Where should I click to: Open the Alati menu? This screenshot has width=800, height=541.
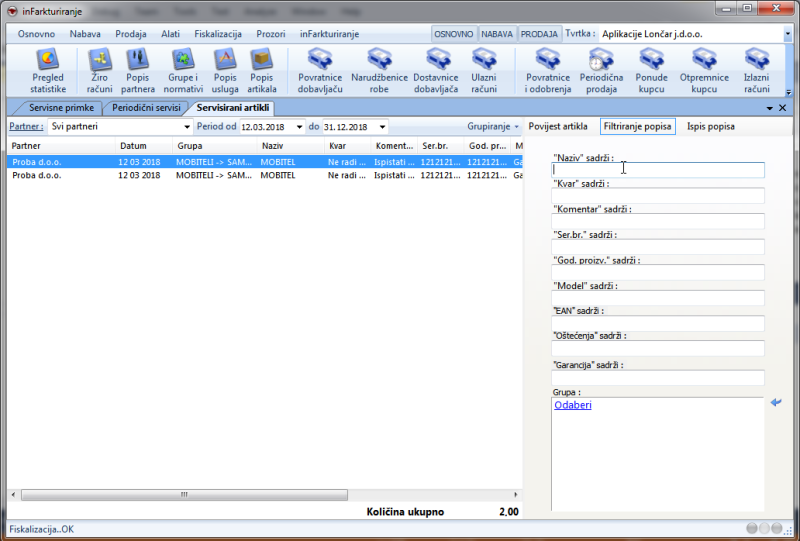[x=170, y=34]
